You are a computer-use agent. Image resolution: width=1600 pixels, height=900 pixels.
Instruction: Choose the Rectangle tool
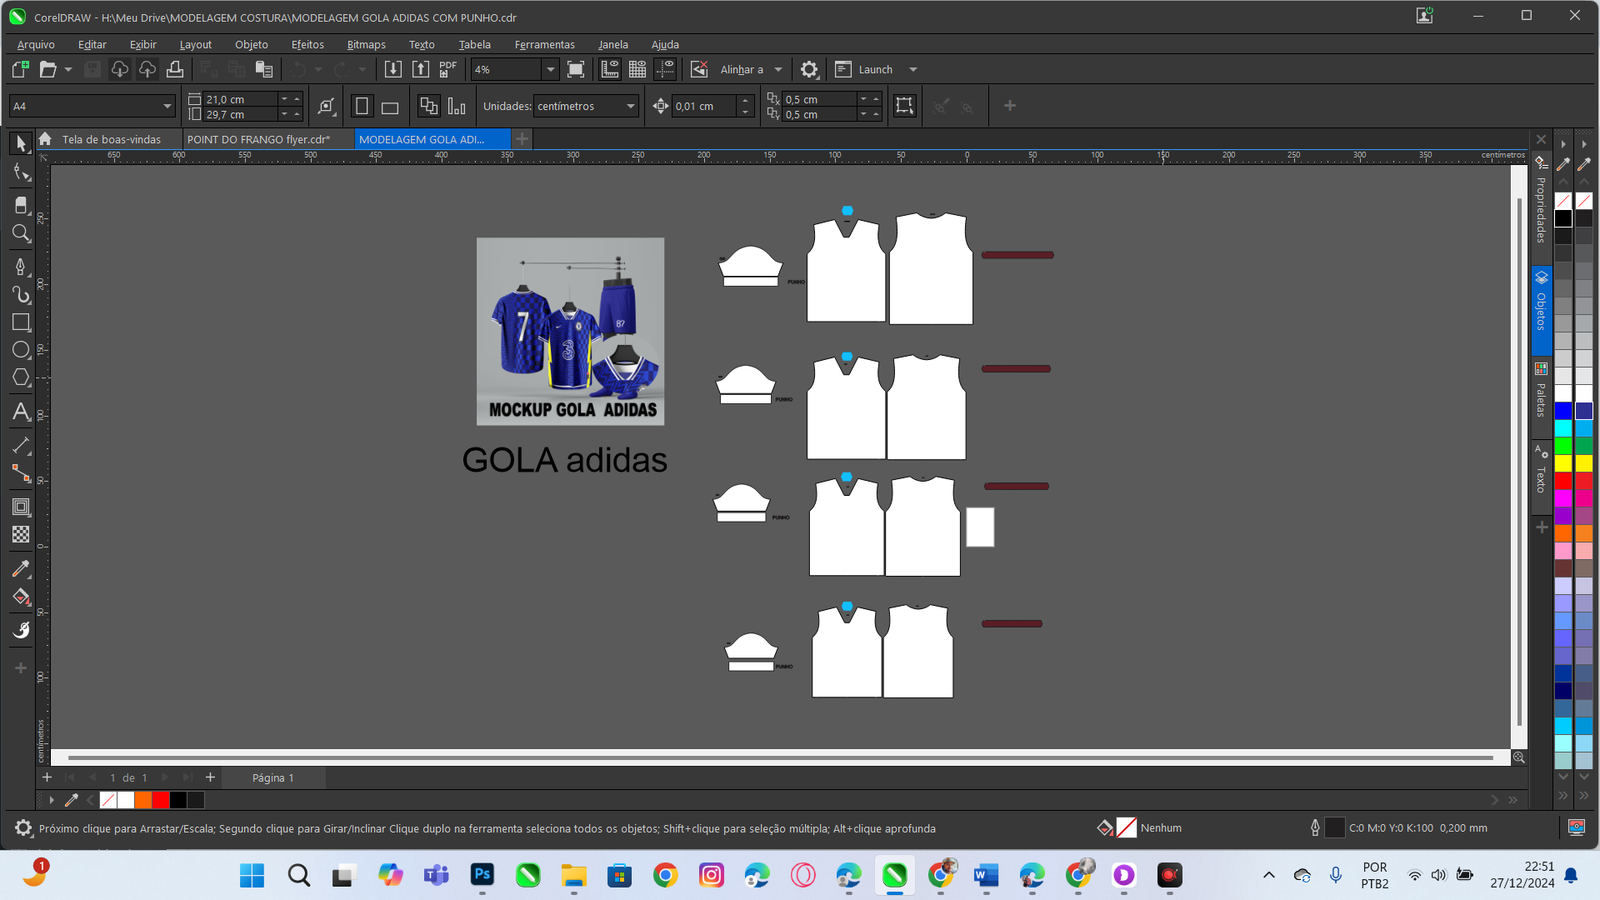21,322
